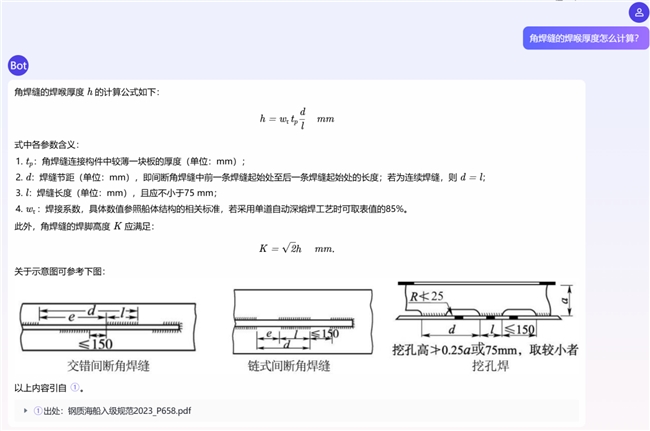
Task: Expand the 出处 source disclosure triangle
Action: pyautogui.click(x=26, y=411)
